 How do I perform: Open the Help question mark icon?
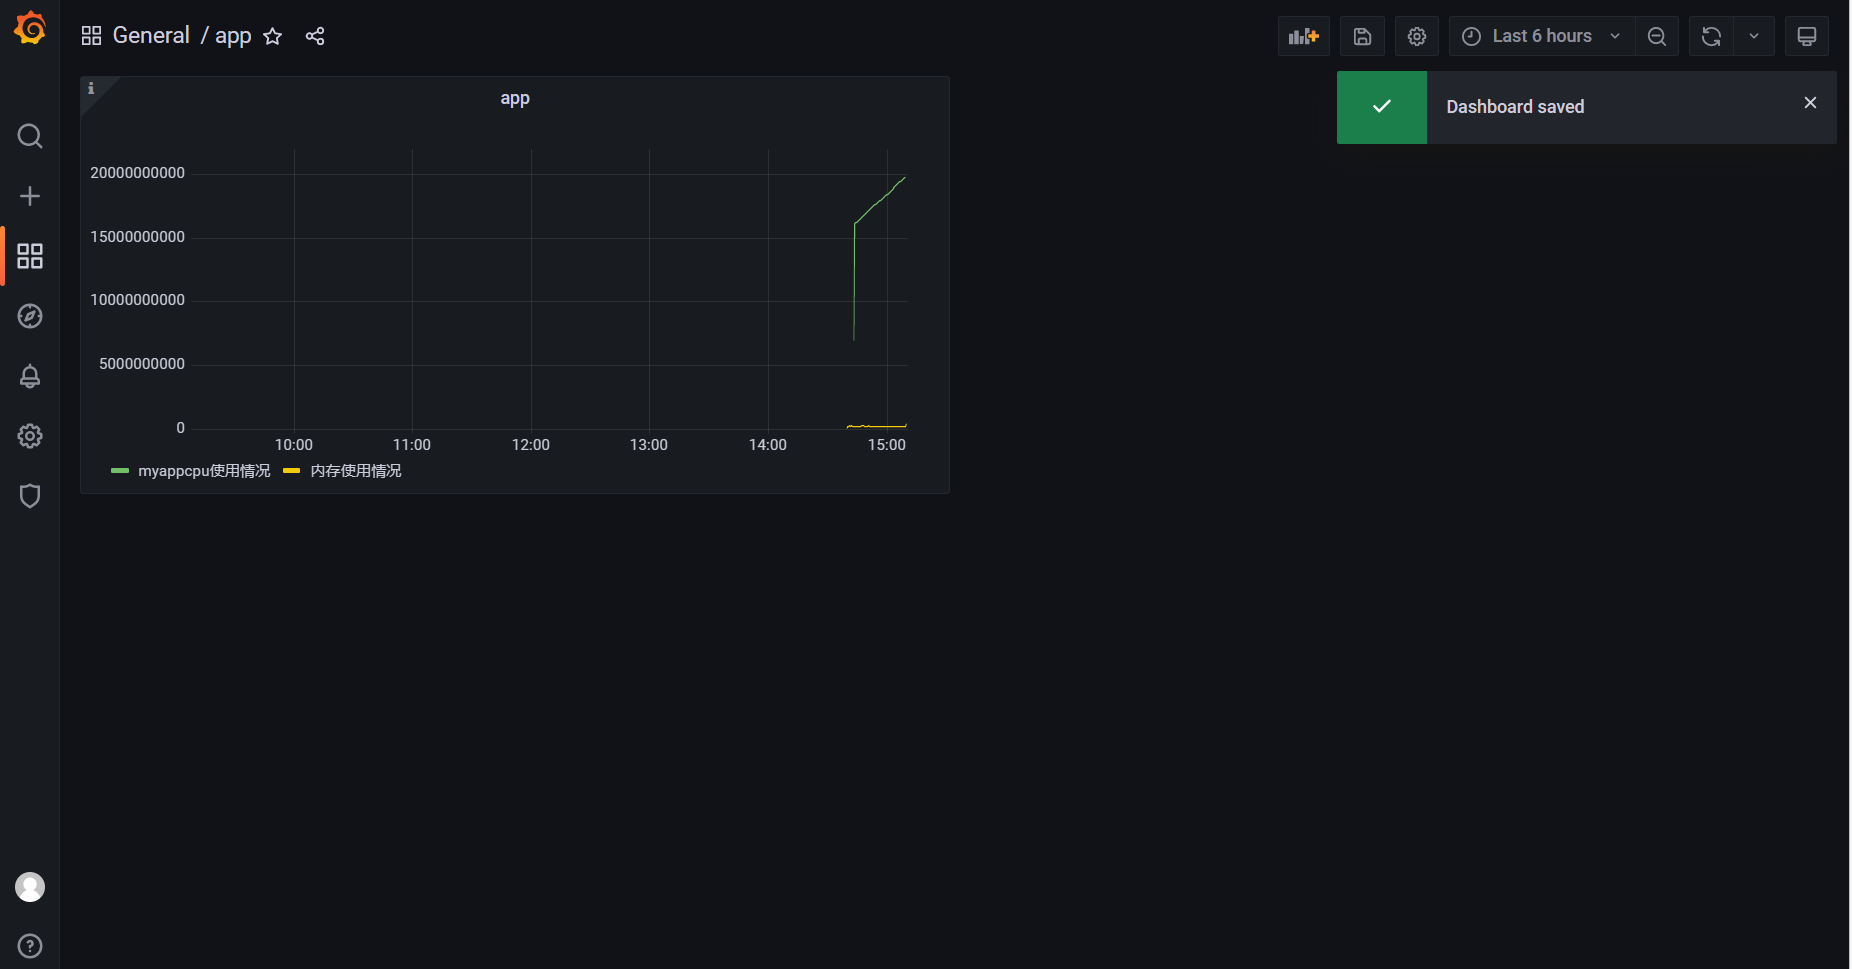tap(30, 946)
